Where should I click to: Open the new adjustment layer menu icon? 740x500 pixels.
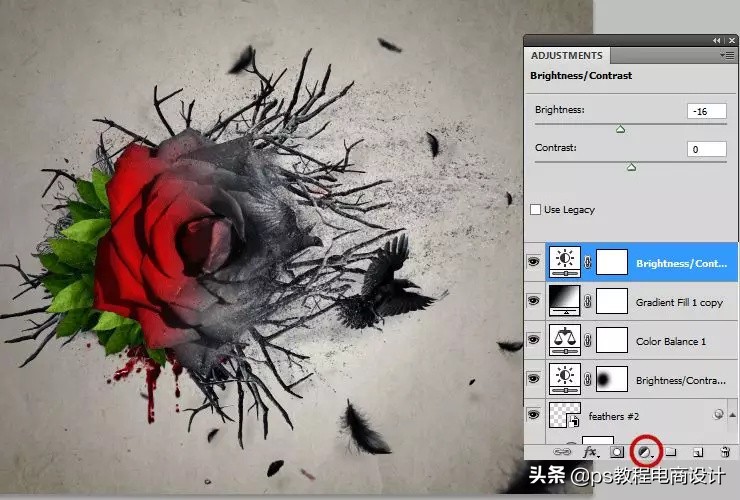pos(647,453)
